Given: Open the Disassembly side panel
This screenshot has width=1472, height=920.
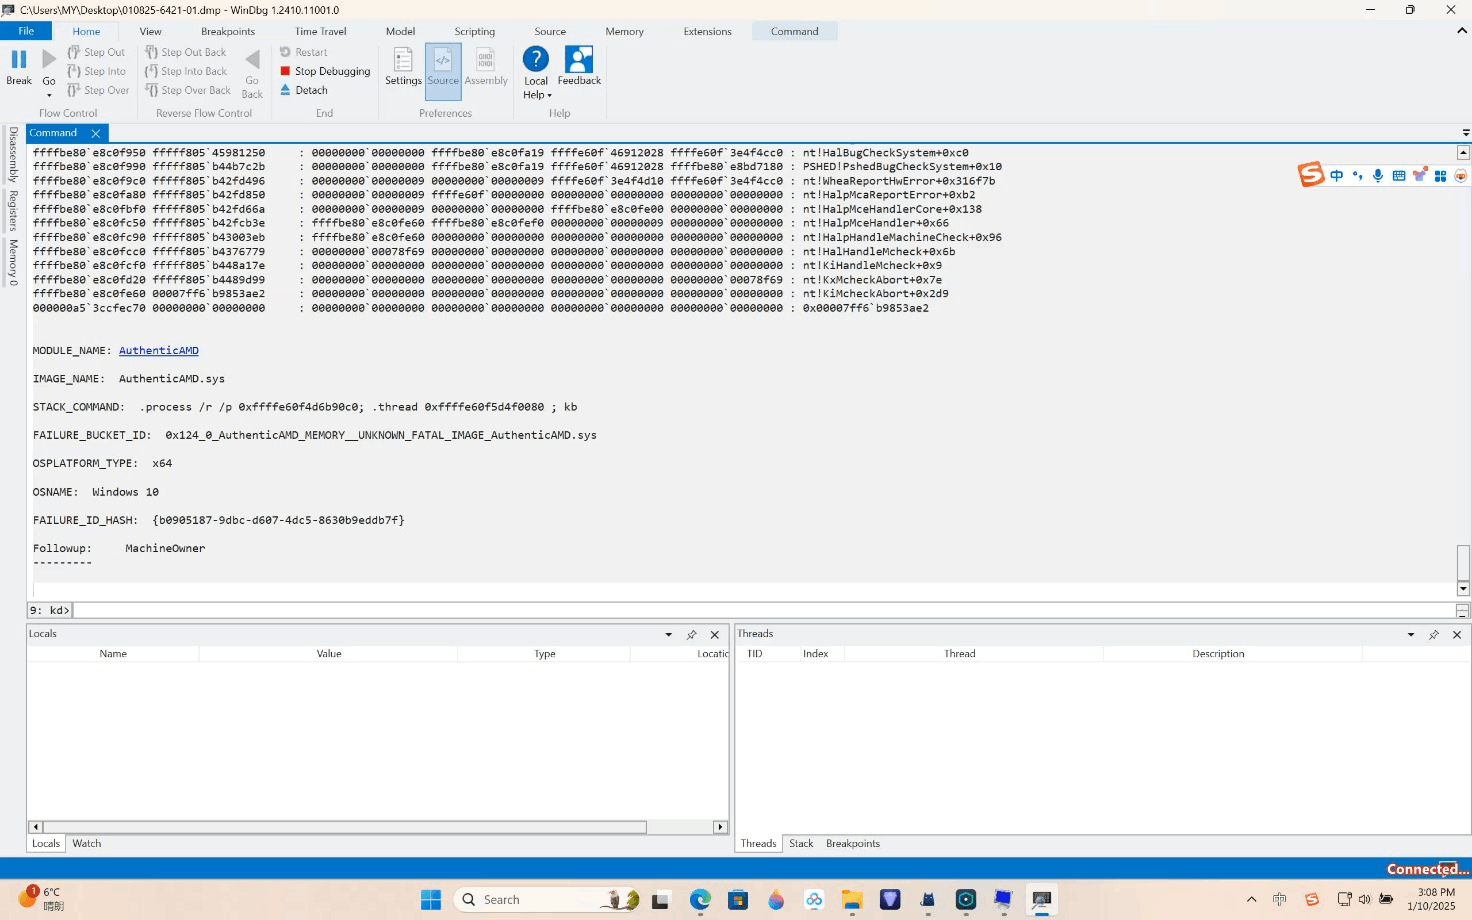Looking at the screenshot, I should pos(13,154).
